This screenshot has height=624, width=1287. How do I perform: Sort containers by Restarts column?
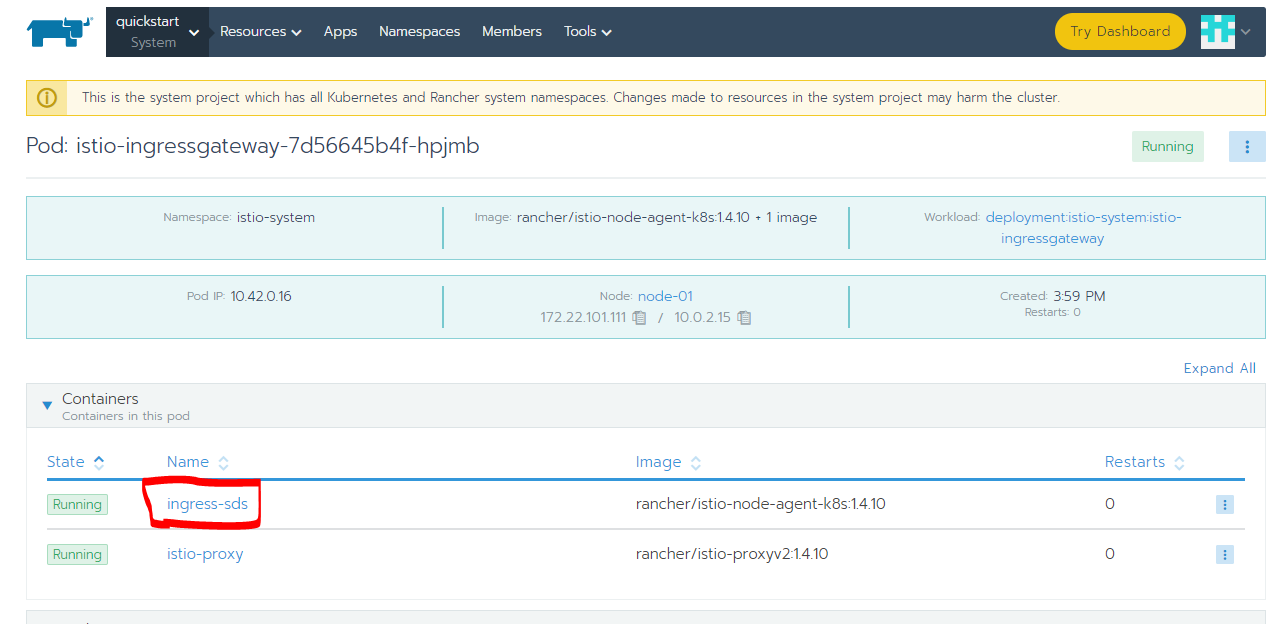pyautogui.click(x=1144, y=462)
